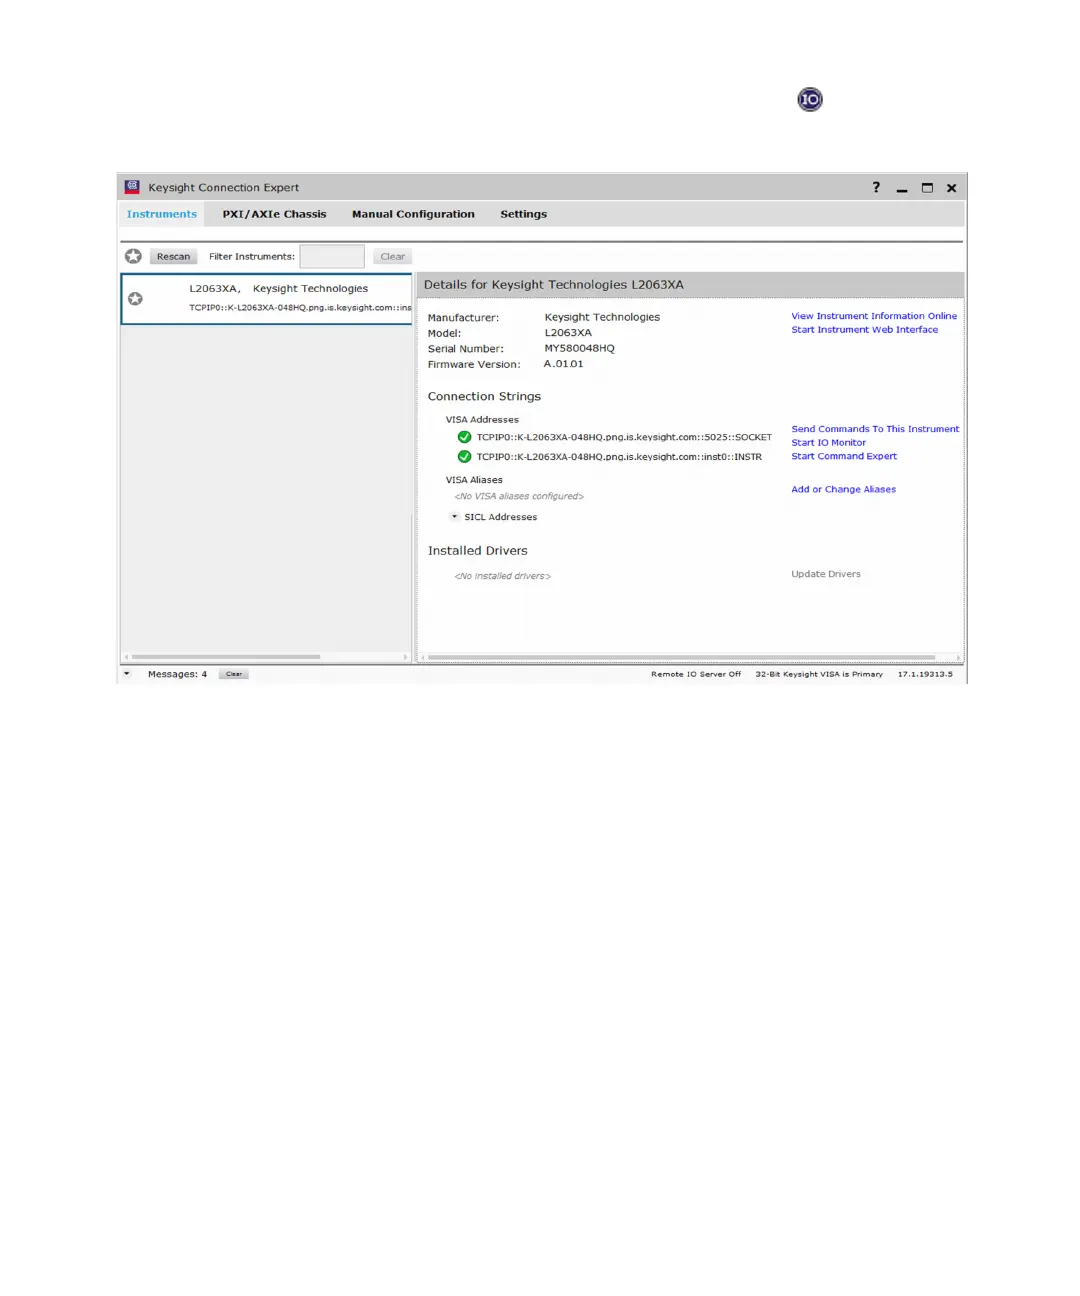Click the instrument list horizontal scrollbar
The width and height of the screenshot is (1080, 1296).
pos(226,657)
